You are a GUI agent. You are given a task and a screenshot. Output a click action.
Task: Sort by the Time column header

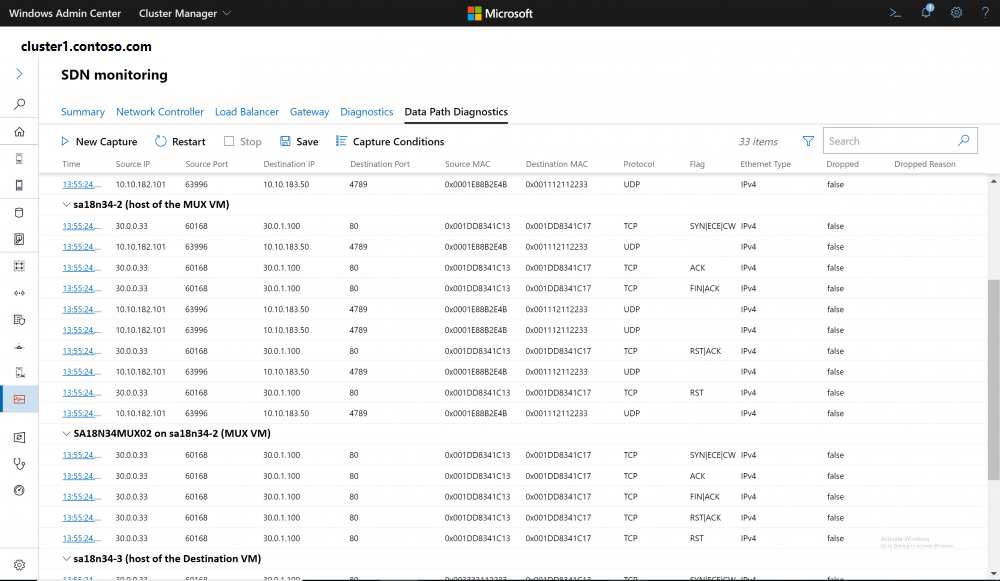(71, 164)
